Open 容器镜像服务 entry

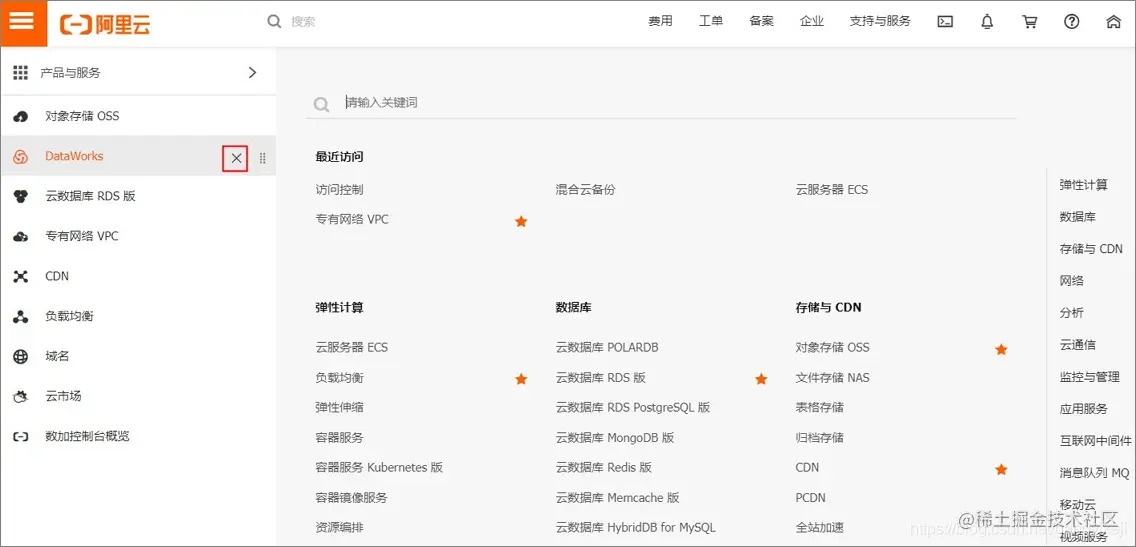click(351, 498)
